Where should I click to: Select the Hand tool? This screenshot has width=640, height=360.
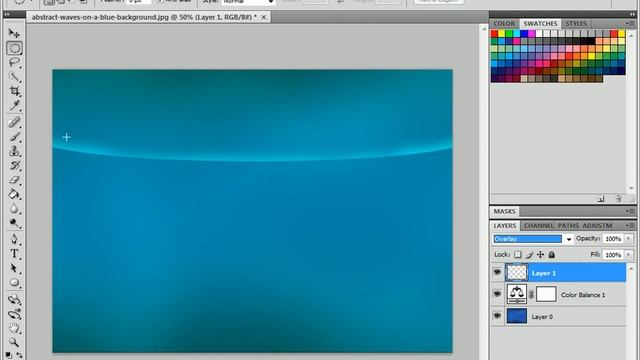tap(14, 328)
